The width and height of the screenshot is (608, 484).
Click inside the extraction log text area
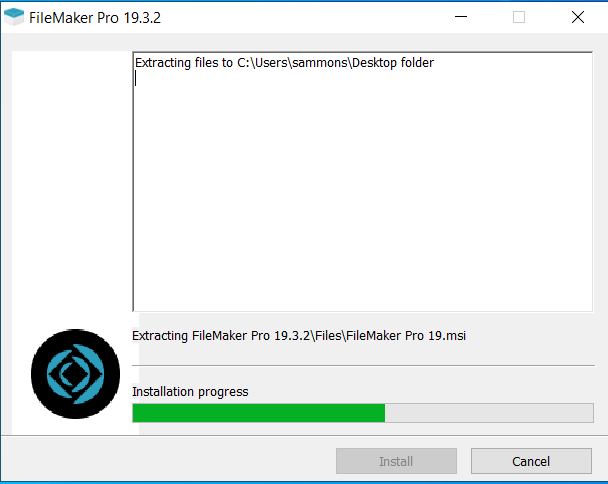(363, 182)
